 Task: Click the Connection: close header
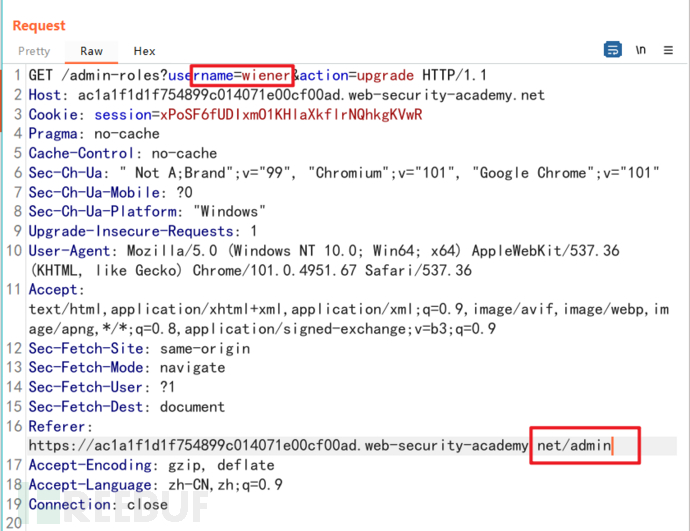point(100,504)
